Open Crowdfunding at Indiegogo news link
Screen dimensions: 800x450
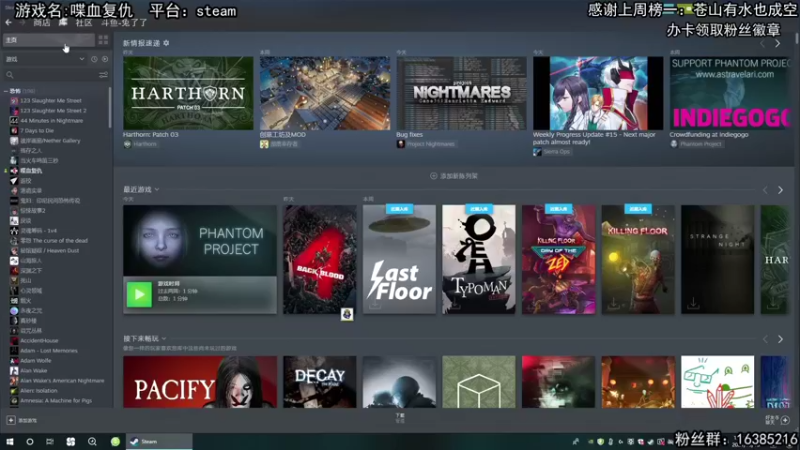(x=709, y=135)
